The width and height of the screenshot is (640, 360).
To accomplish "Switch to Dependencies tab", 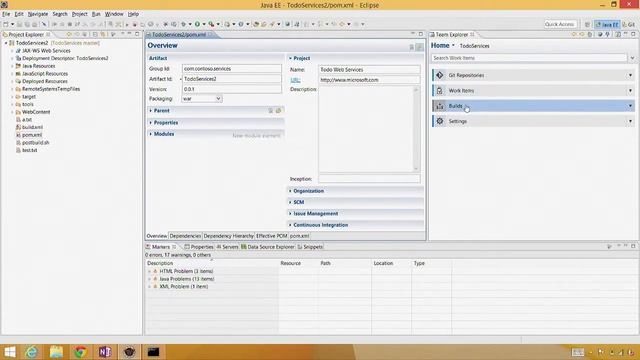I will (x=185, y=236).
